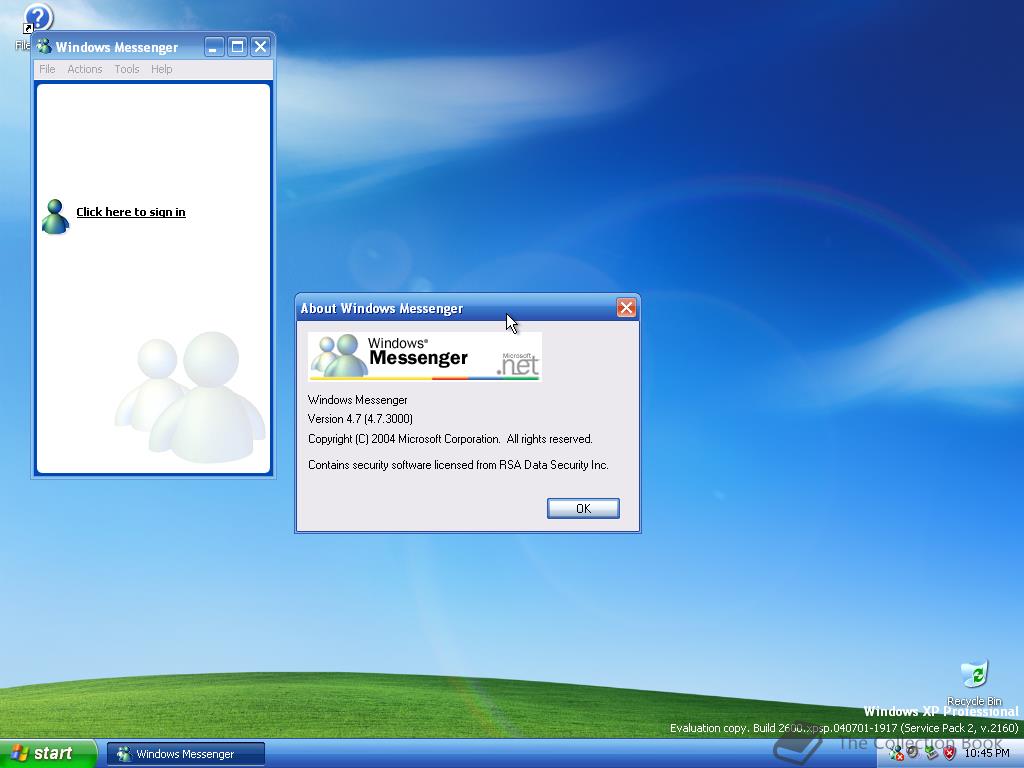This screenshot has height=768, width=1024.
Task: Open the Help menu in Windows Messenger
Action: pyautogui.click(x=161, y=69)
